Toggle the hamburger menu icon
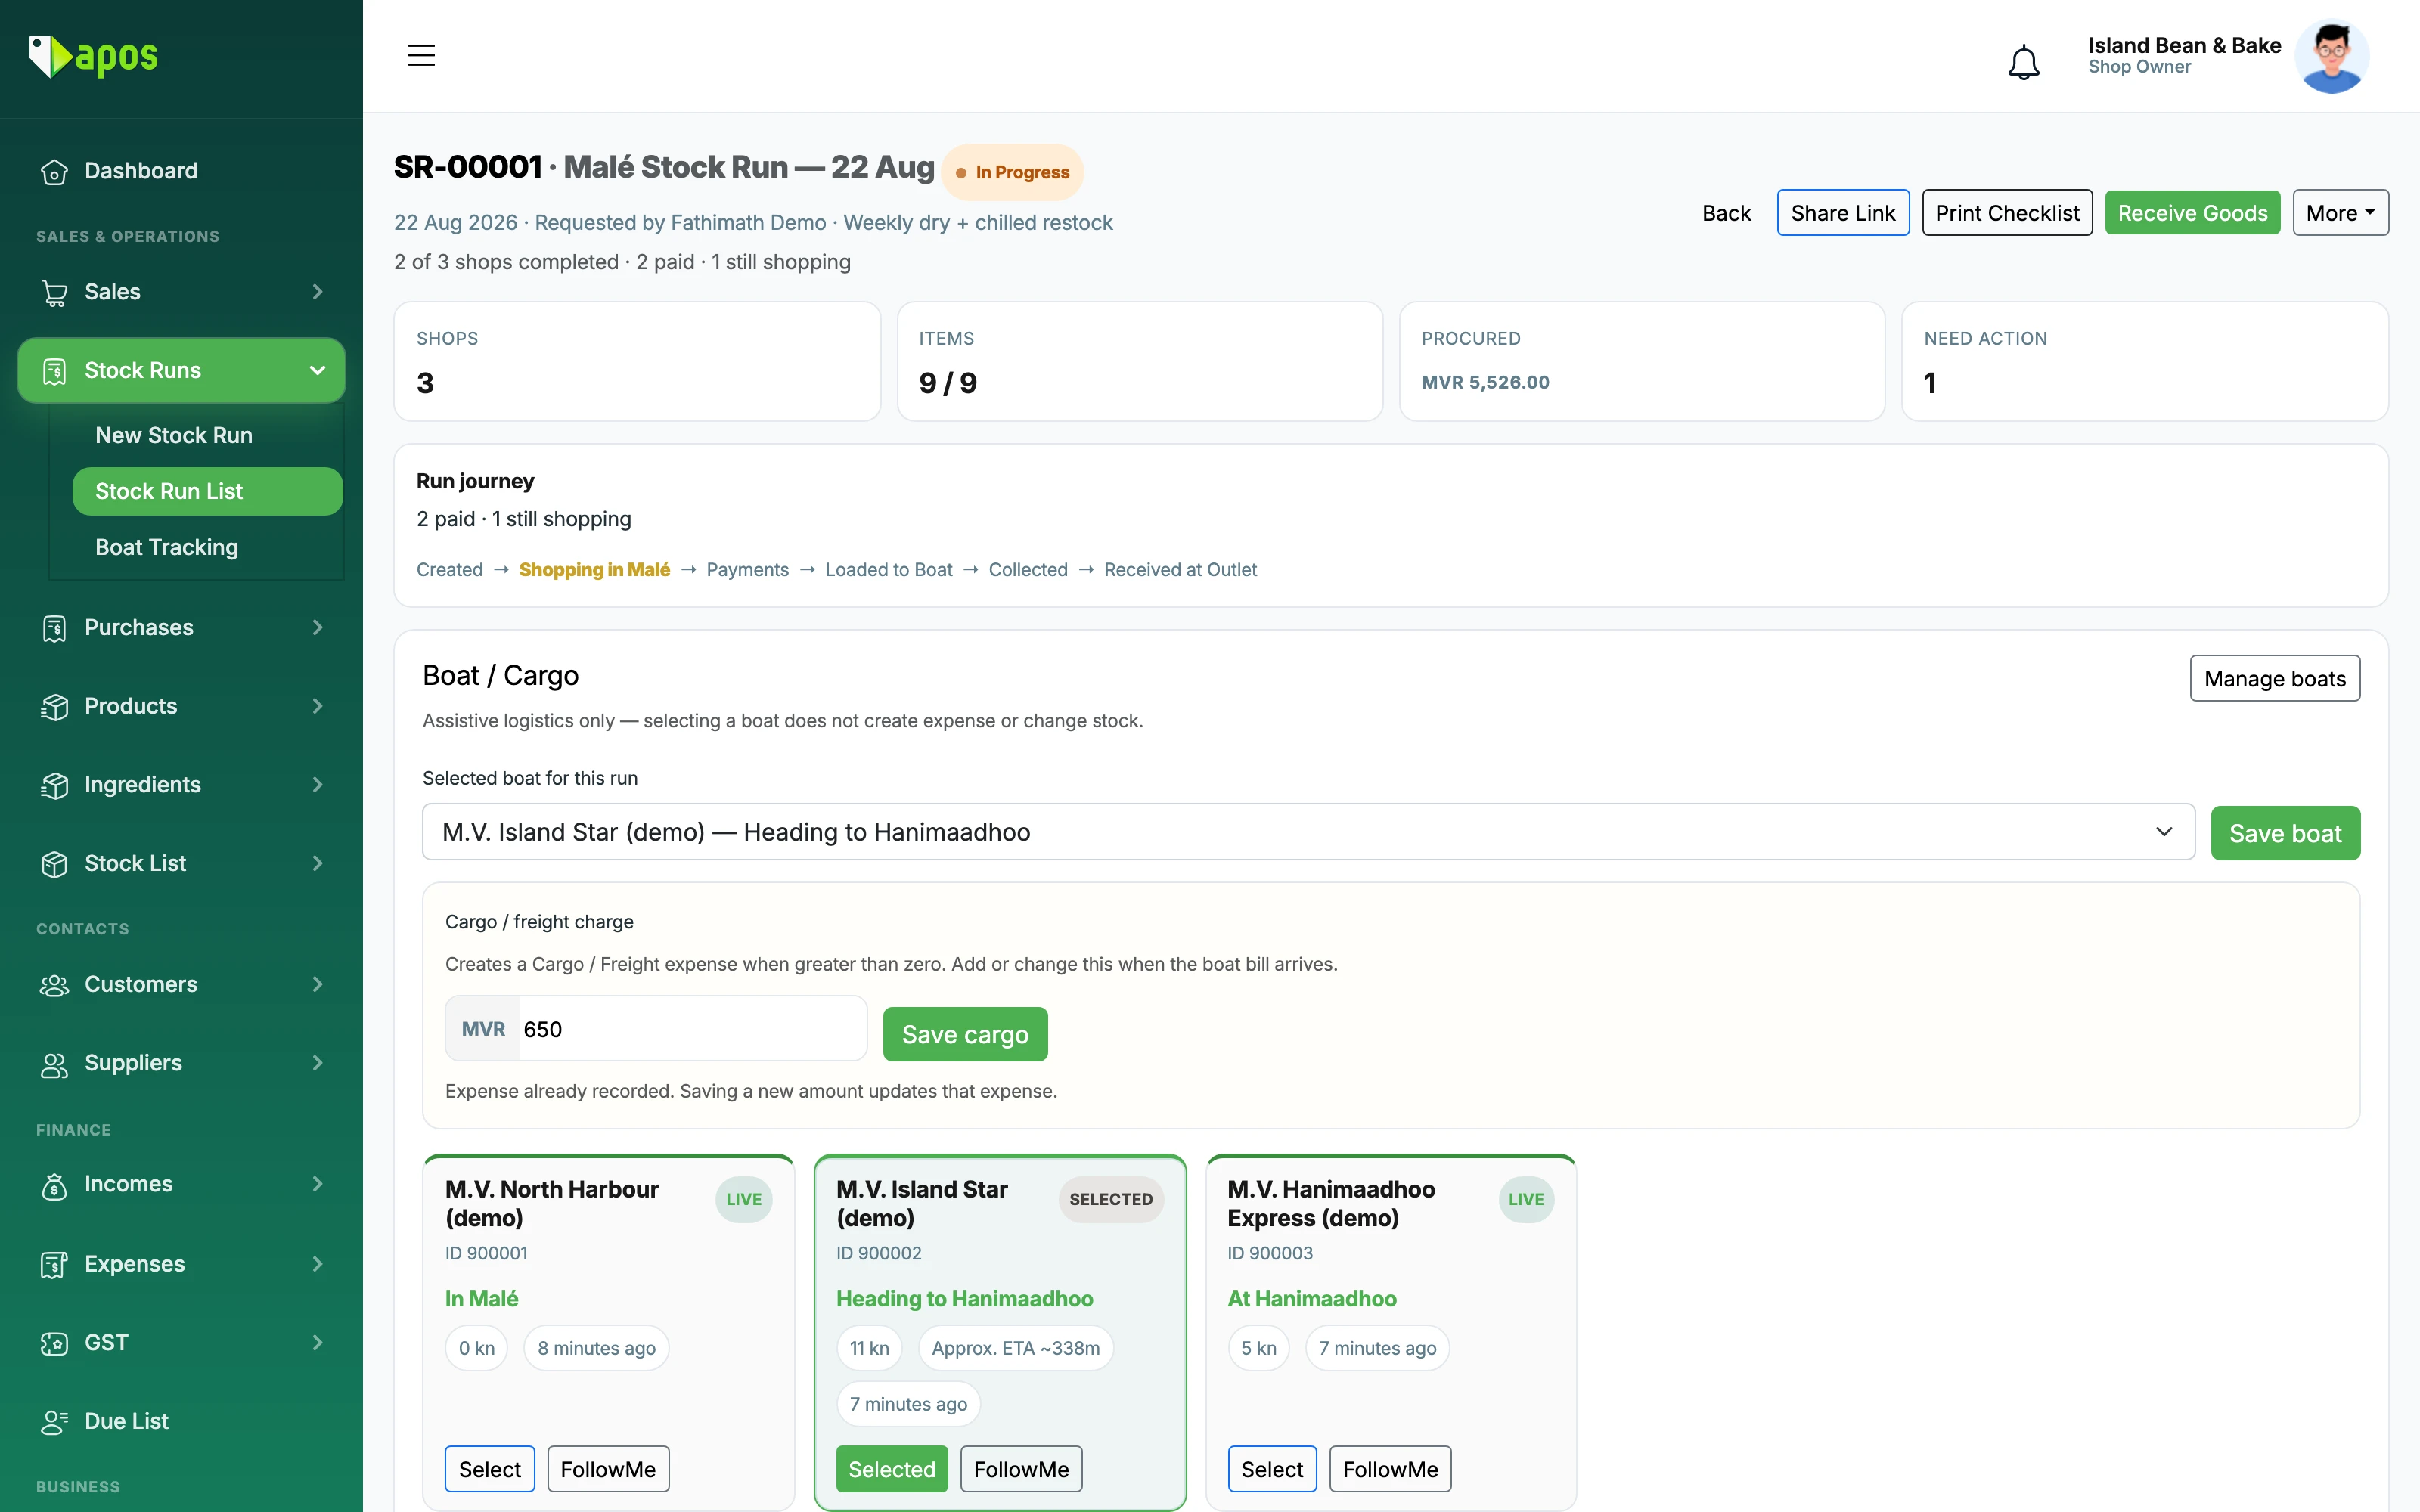This screenshot has height=1512, width=2420. tap(421, 55)
